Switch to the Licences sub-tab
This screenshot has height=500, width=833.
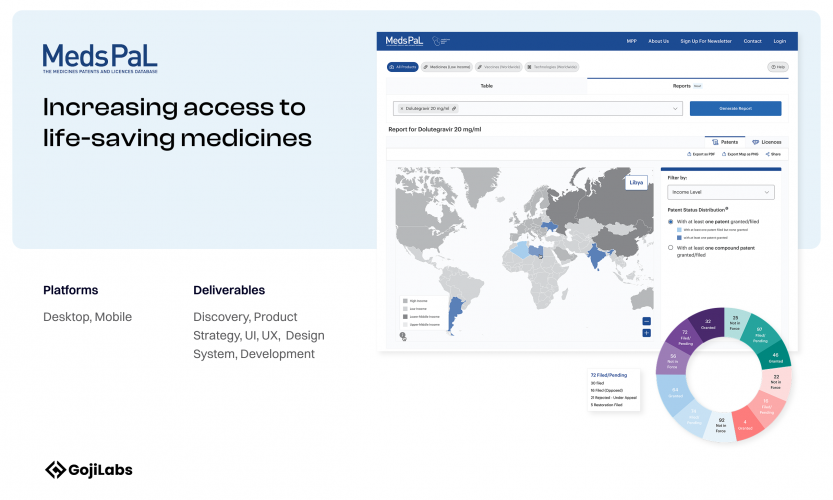tap(766, 142)
